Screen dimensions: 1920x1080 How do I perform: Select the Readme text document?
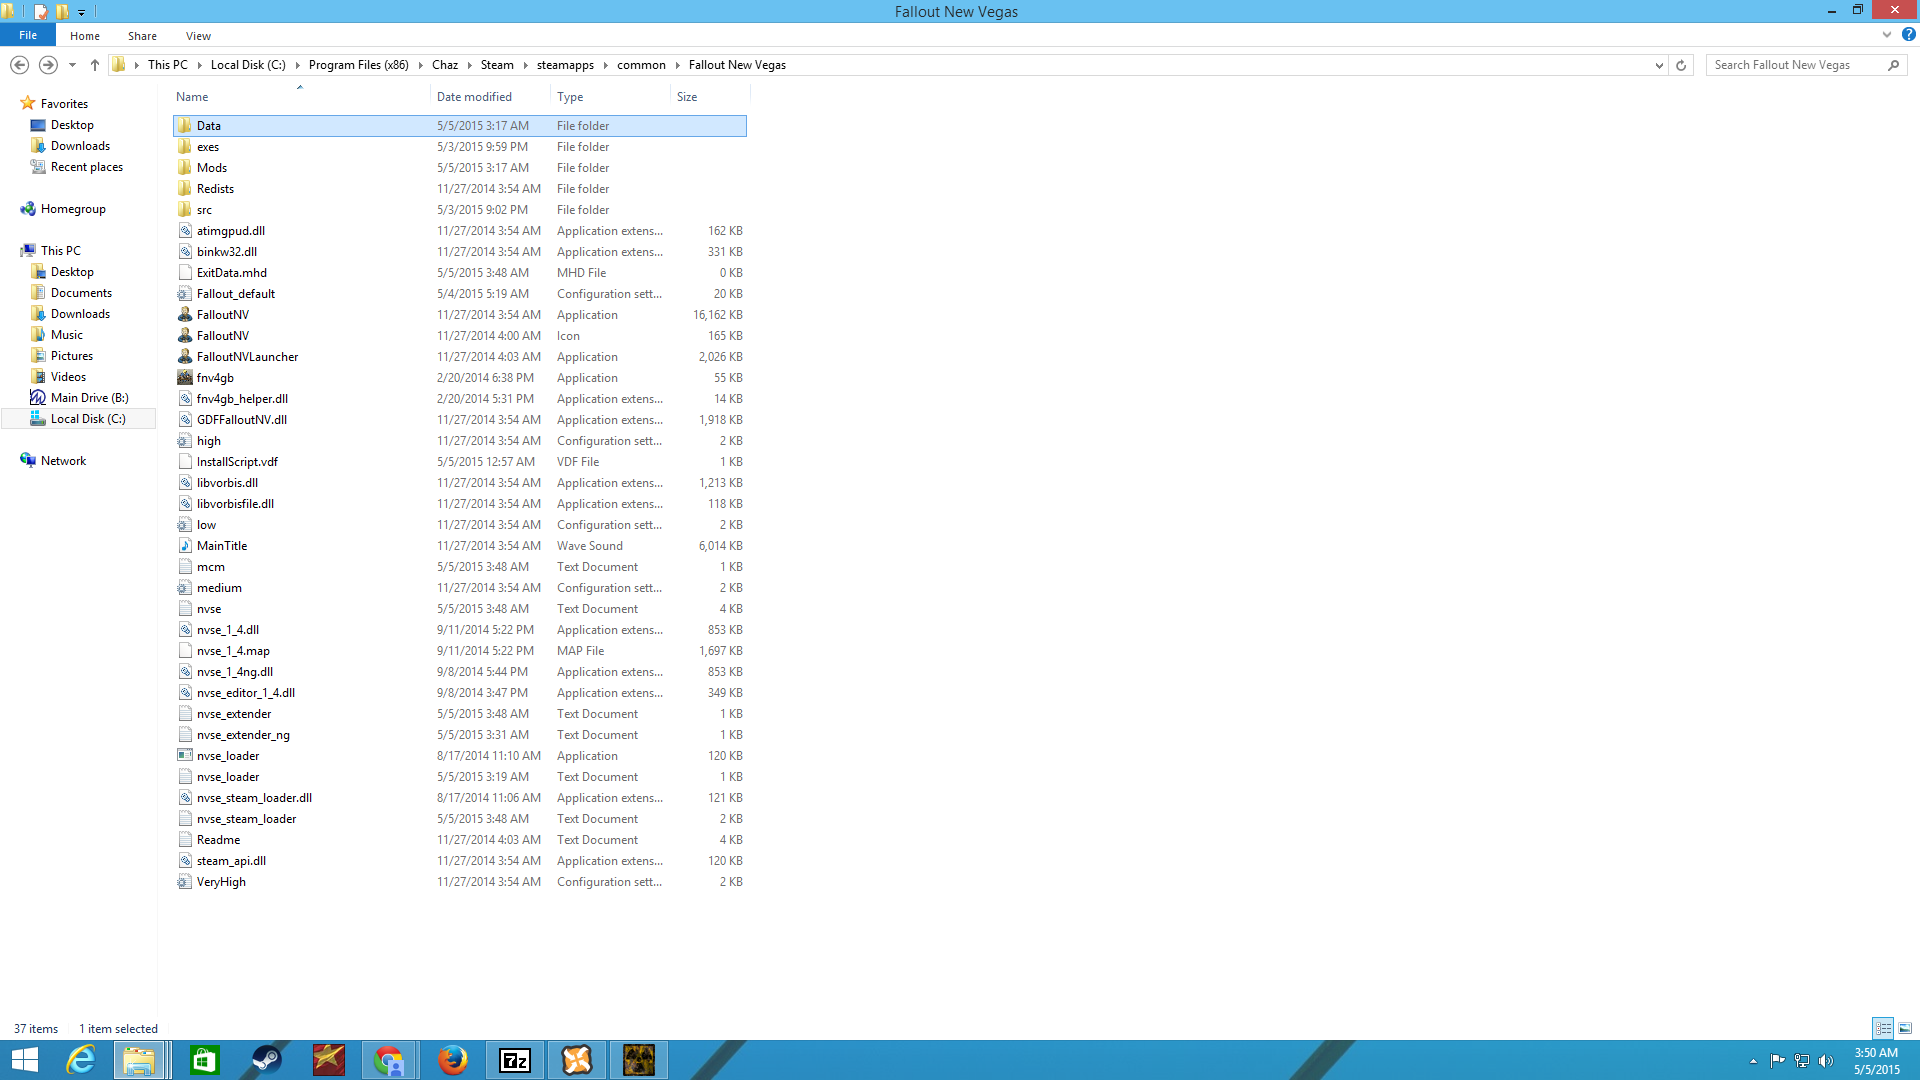460,840
